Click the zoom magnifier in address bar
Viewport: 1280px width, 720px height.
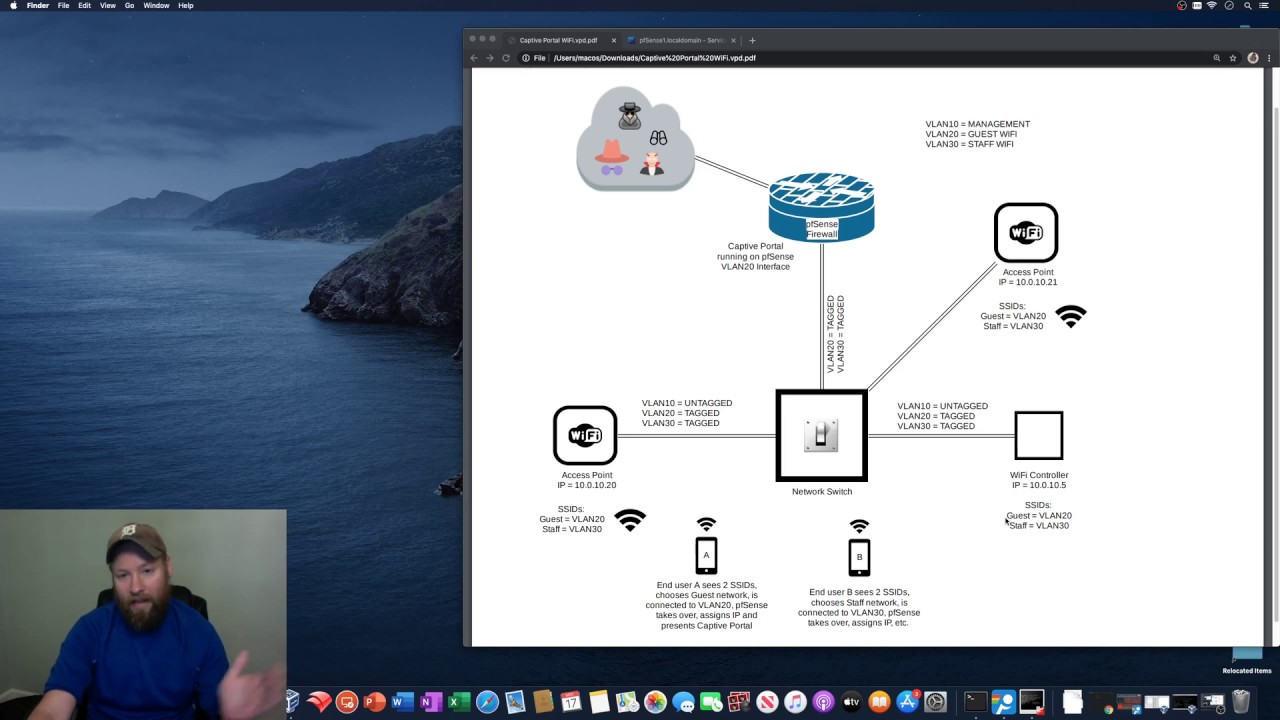(x=1217, y=58)
